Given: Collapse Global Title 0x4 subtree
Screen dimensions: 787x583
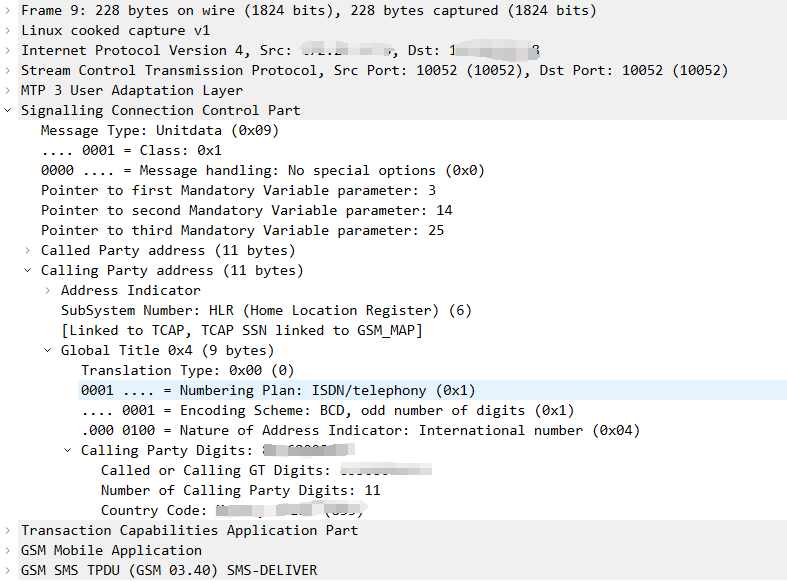Looking at the screenshot, I should (x=49, y=350).
